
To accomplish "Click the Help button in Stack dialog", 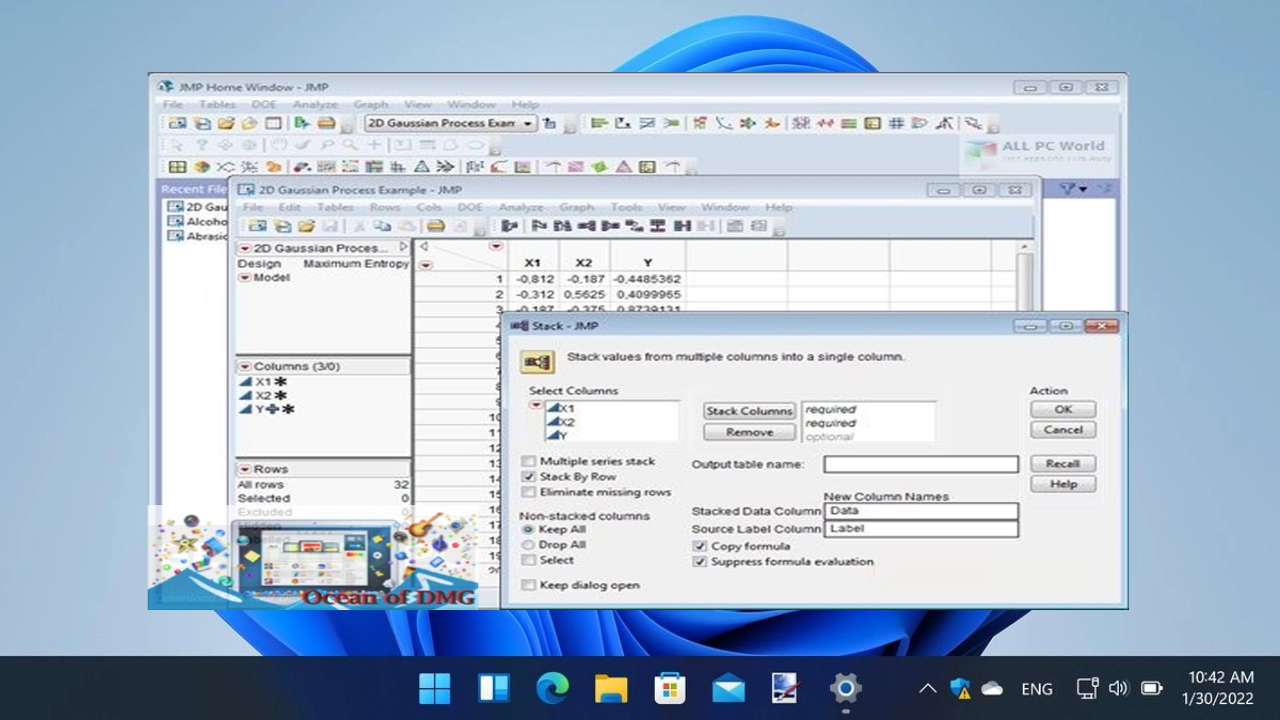I will pos(1063,484).
